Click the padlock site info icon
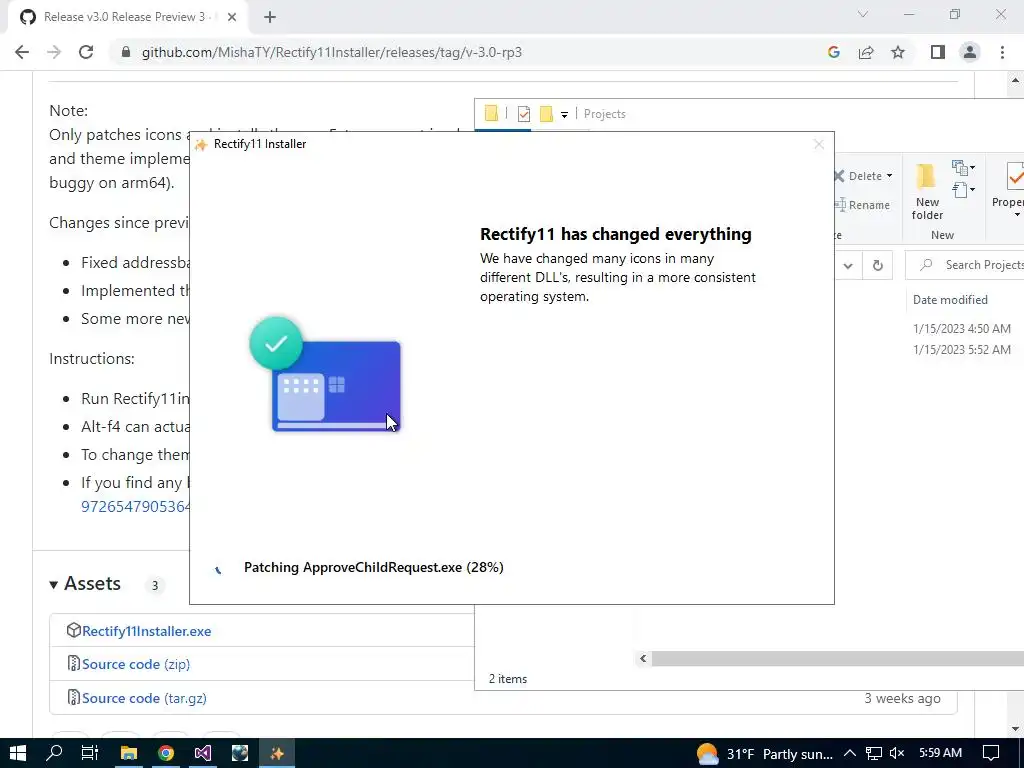The height and width of the screenshot is (768, 1024). tap(125, 52)
